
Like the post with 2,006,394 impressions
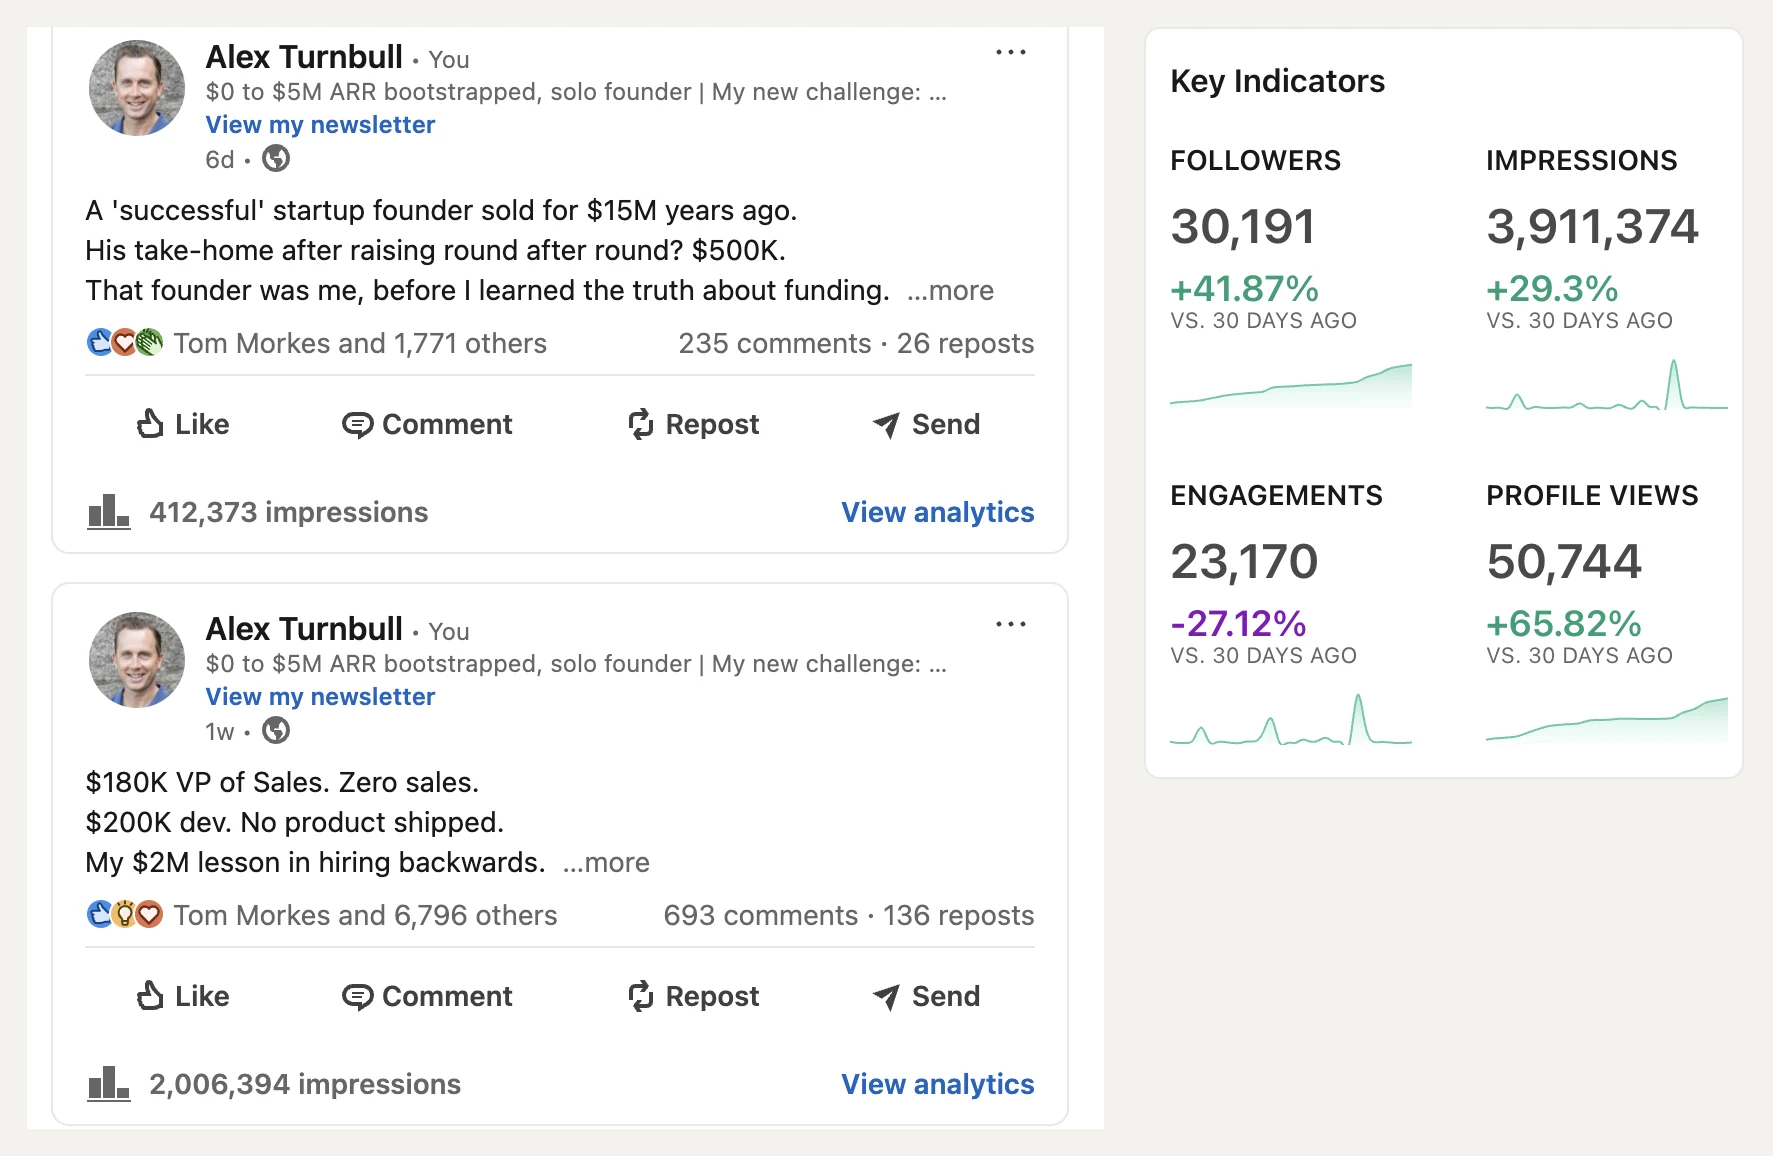click(183, 996)
